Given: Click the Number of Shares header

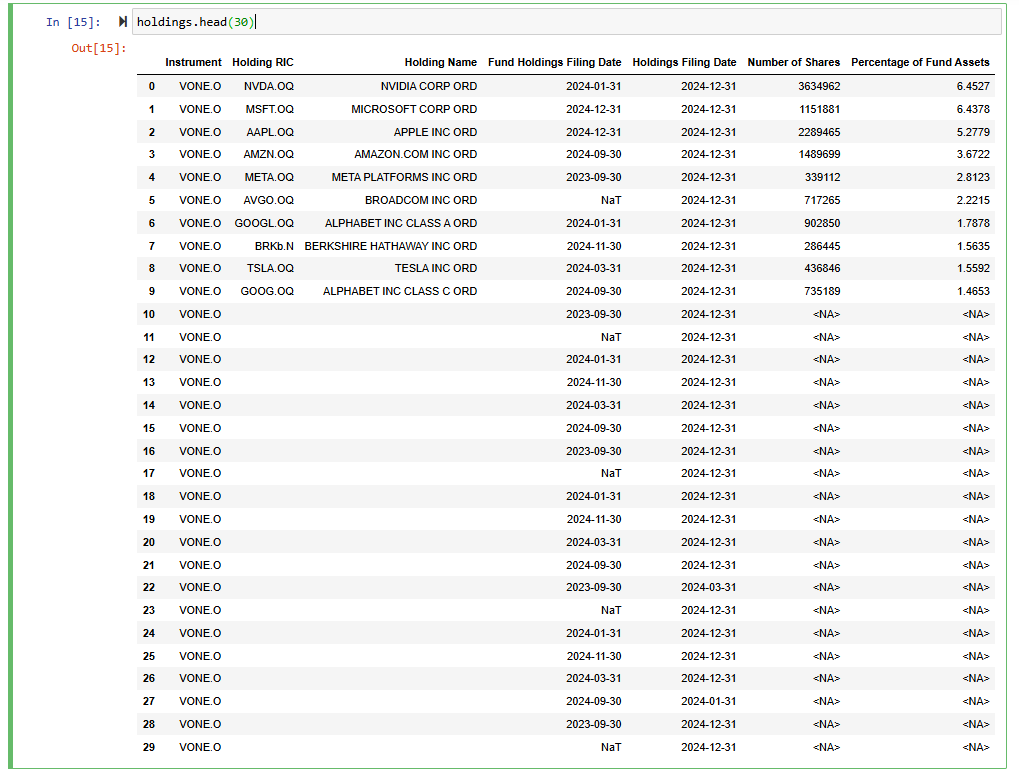Looking at the screenshot, I should tap(793, 62).
